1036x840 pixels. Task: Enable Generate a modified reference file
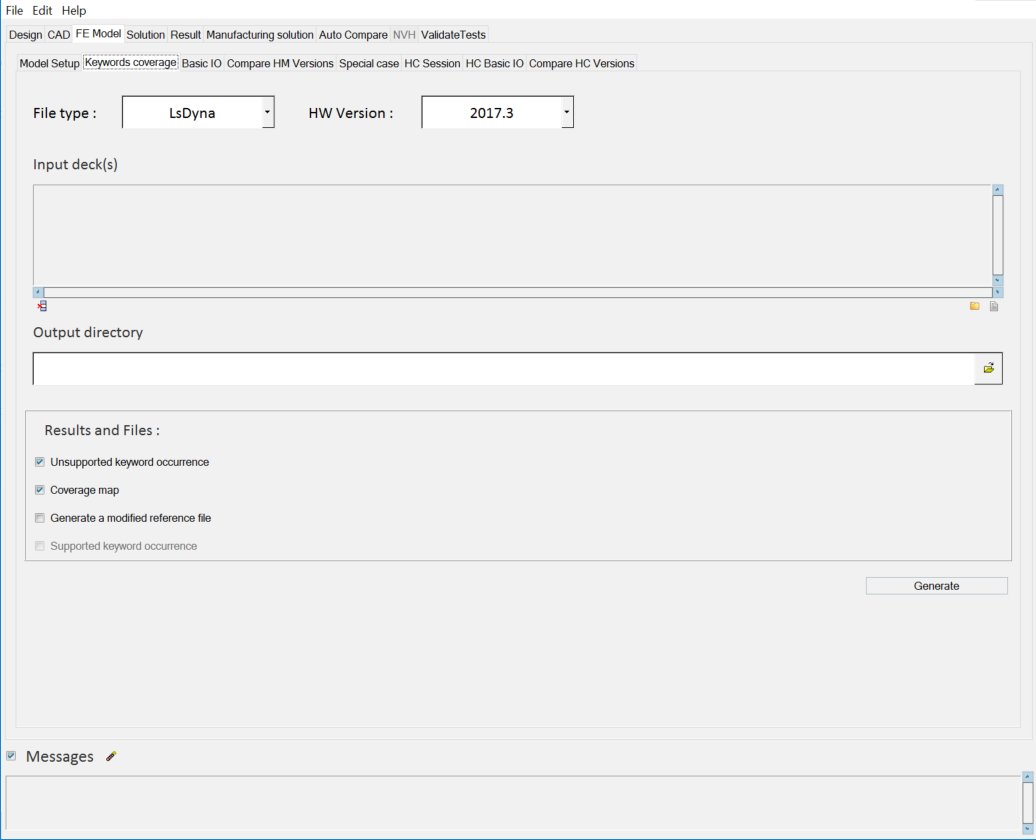(40, 518)
